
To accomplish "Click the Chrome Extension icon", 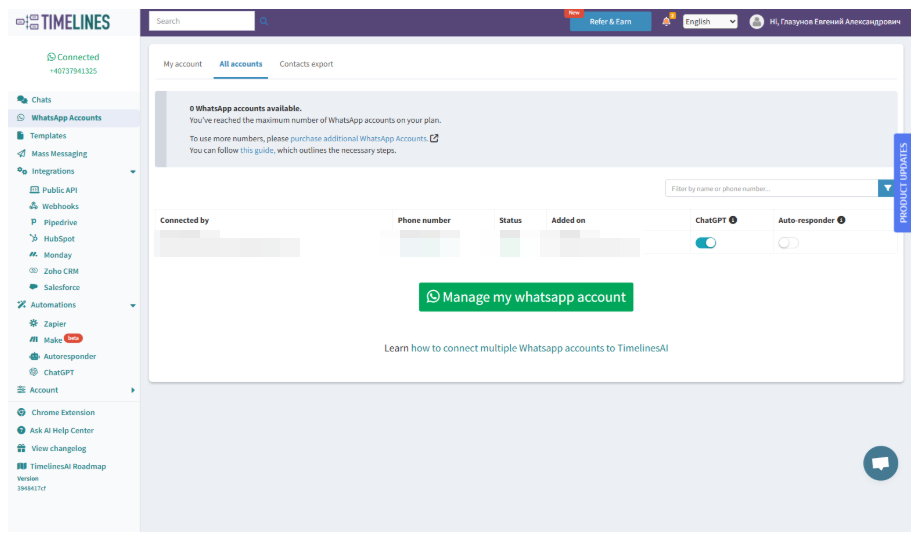I will [22, 413].
